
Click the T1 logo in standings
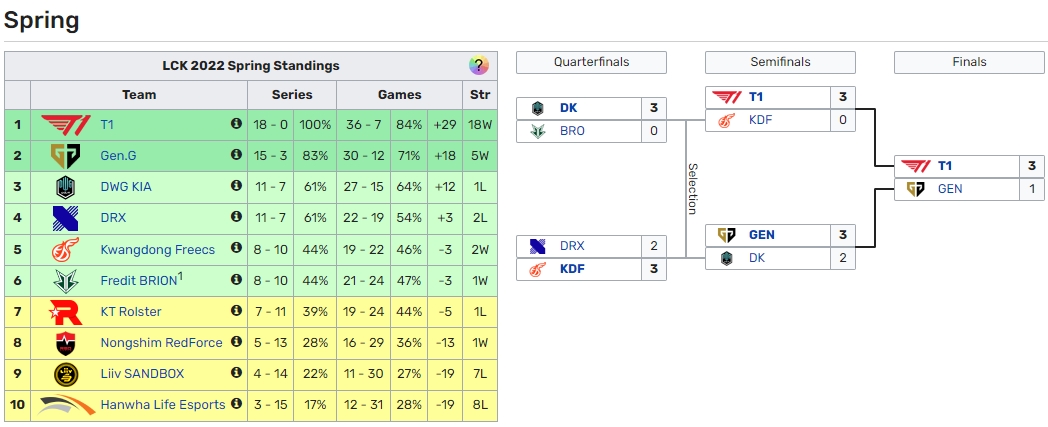[66, 124]
